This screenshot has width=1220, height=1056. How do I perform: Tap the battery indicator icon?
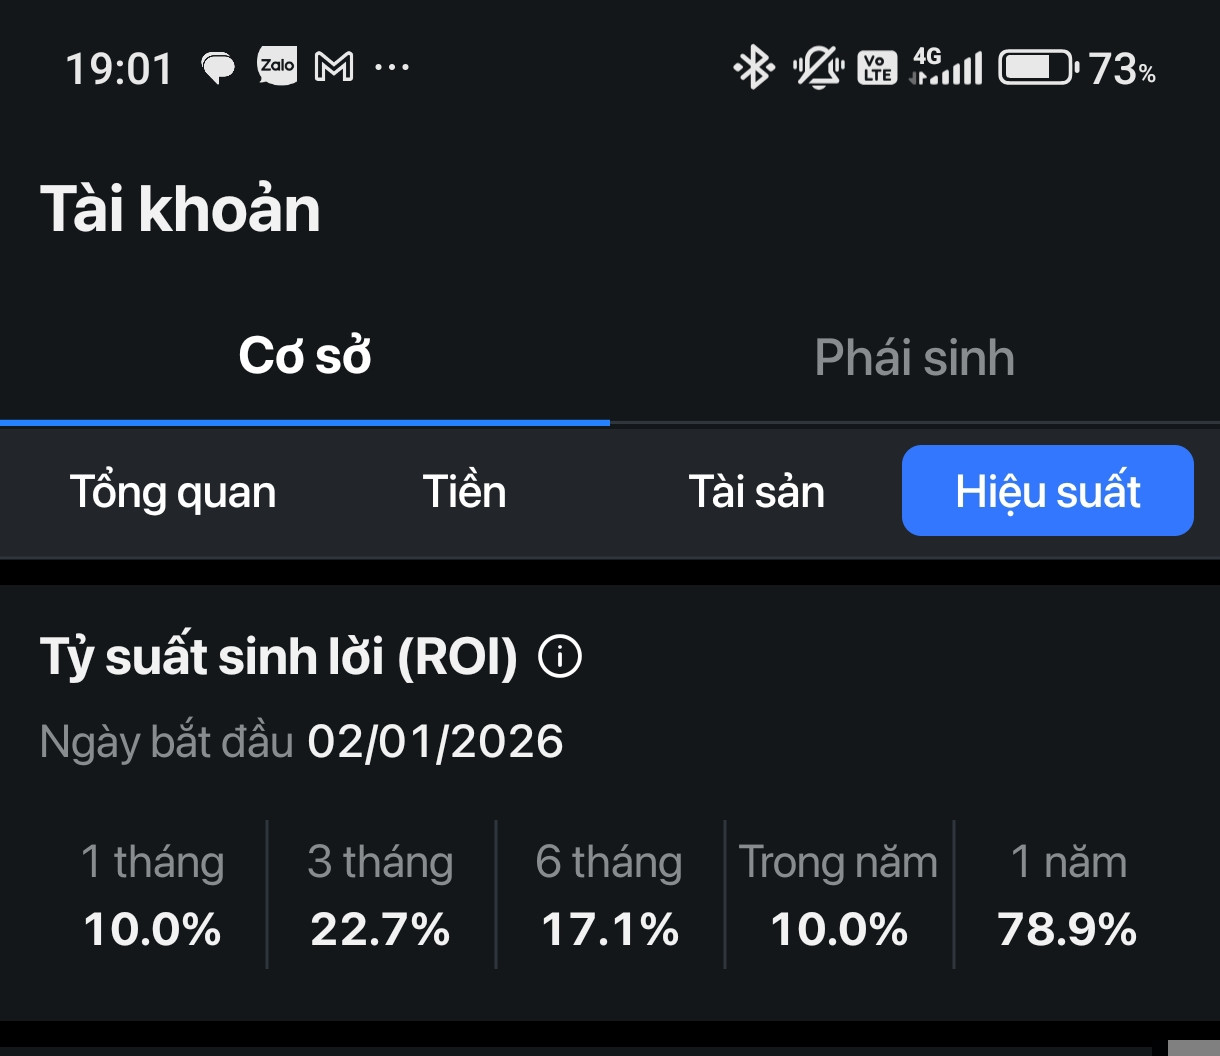tap(1040, 68)
